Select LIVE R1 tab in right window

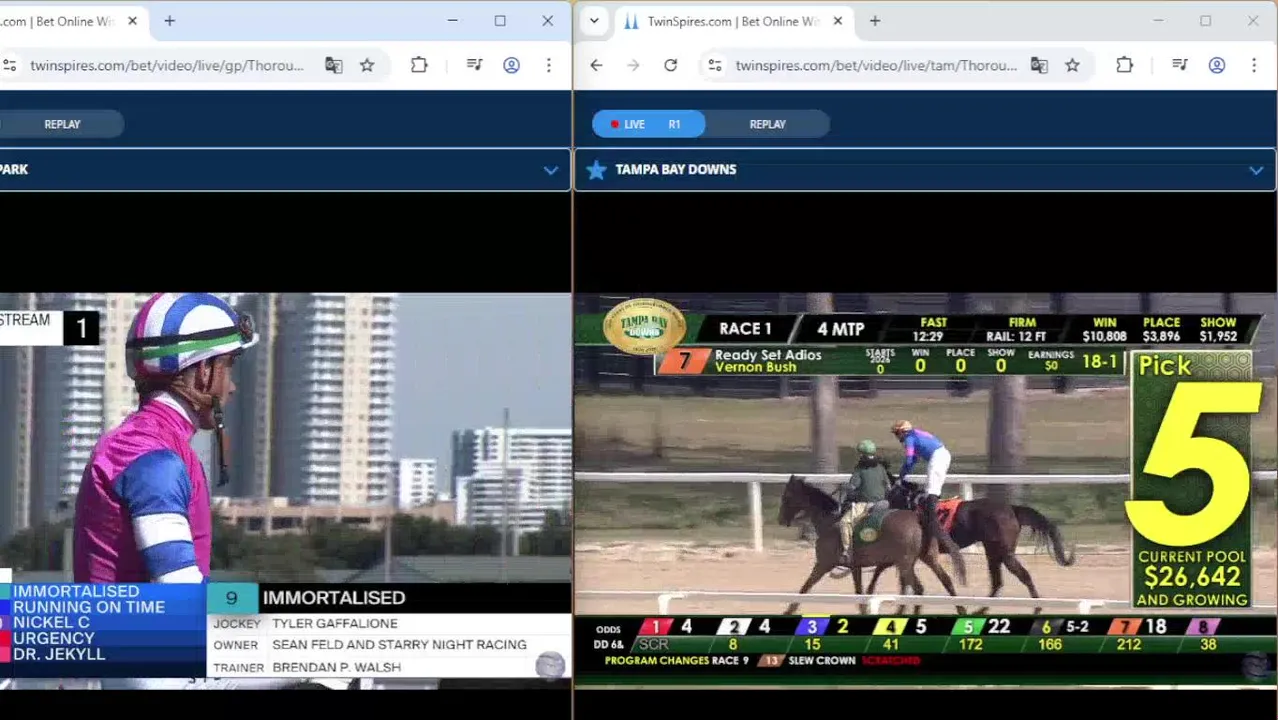pyautogui.click(x=649, y=124)
